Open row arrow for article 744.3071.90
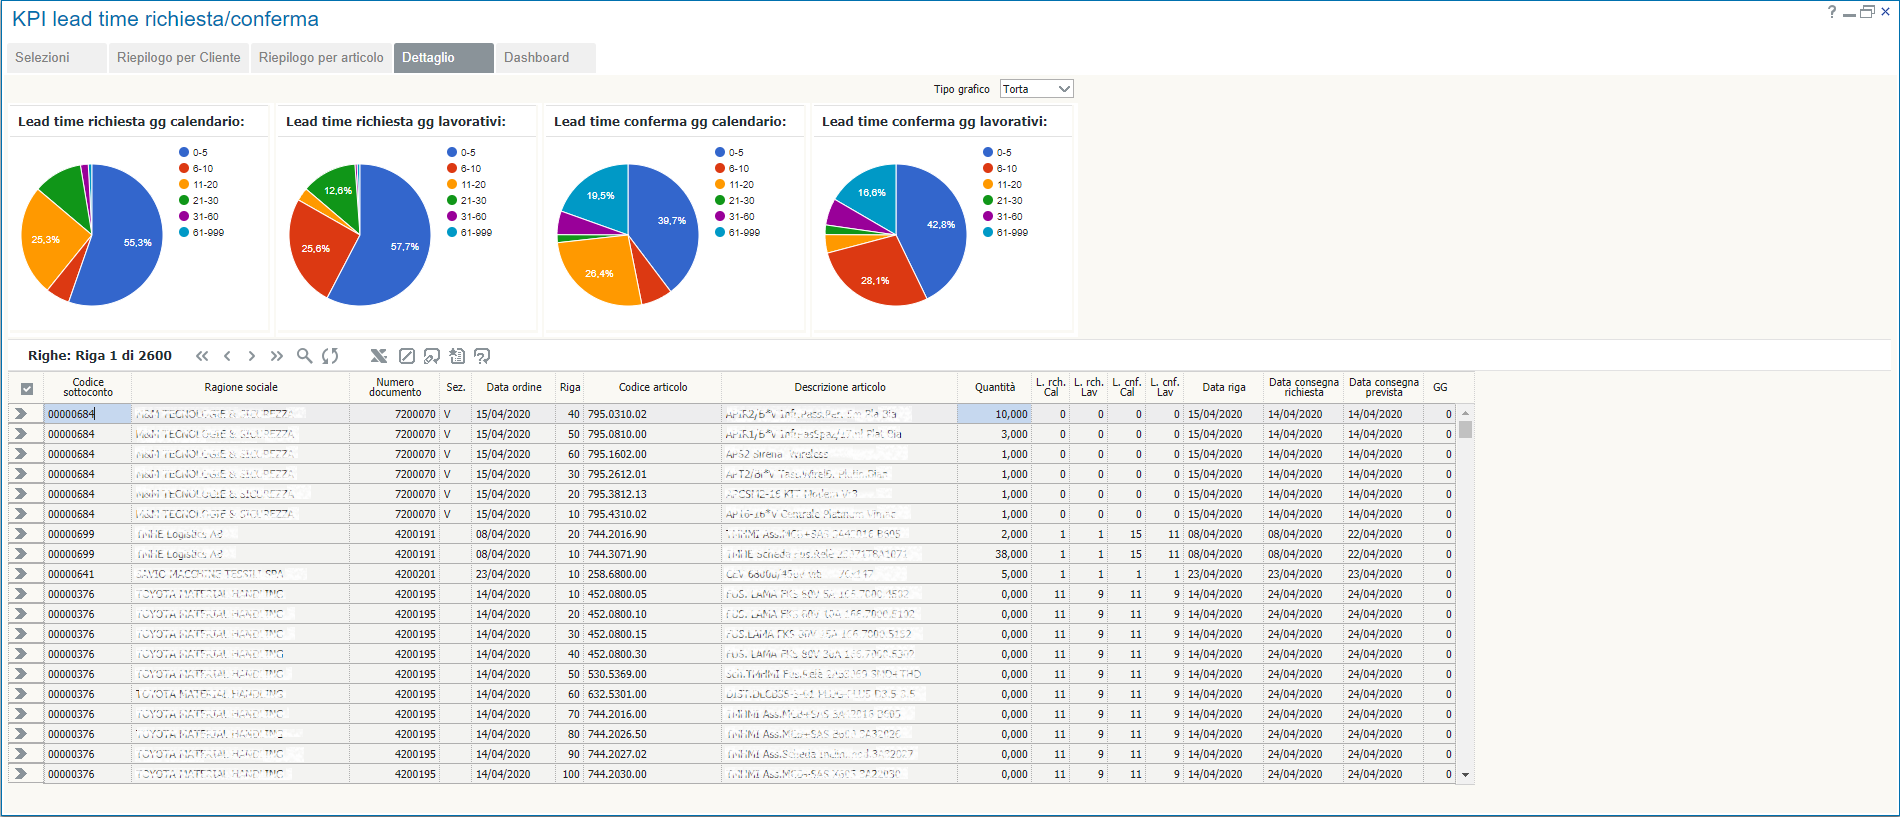 20,554
